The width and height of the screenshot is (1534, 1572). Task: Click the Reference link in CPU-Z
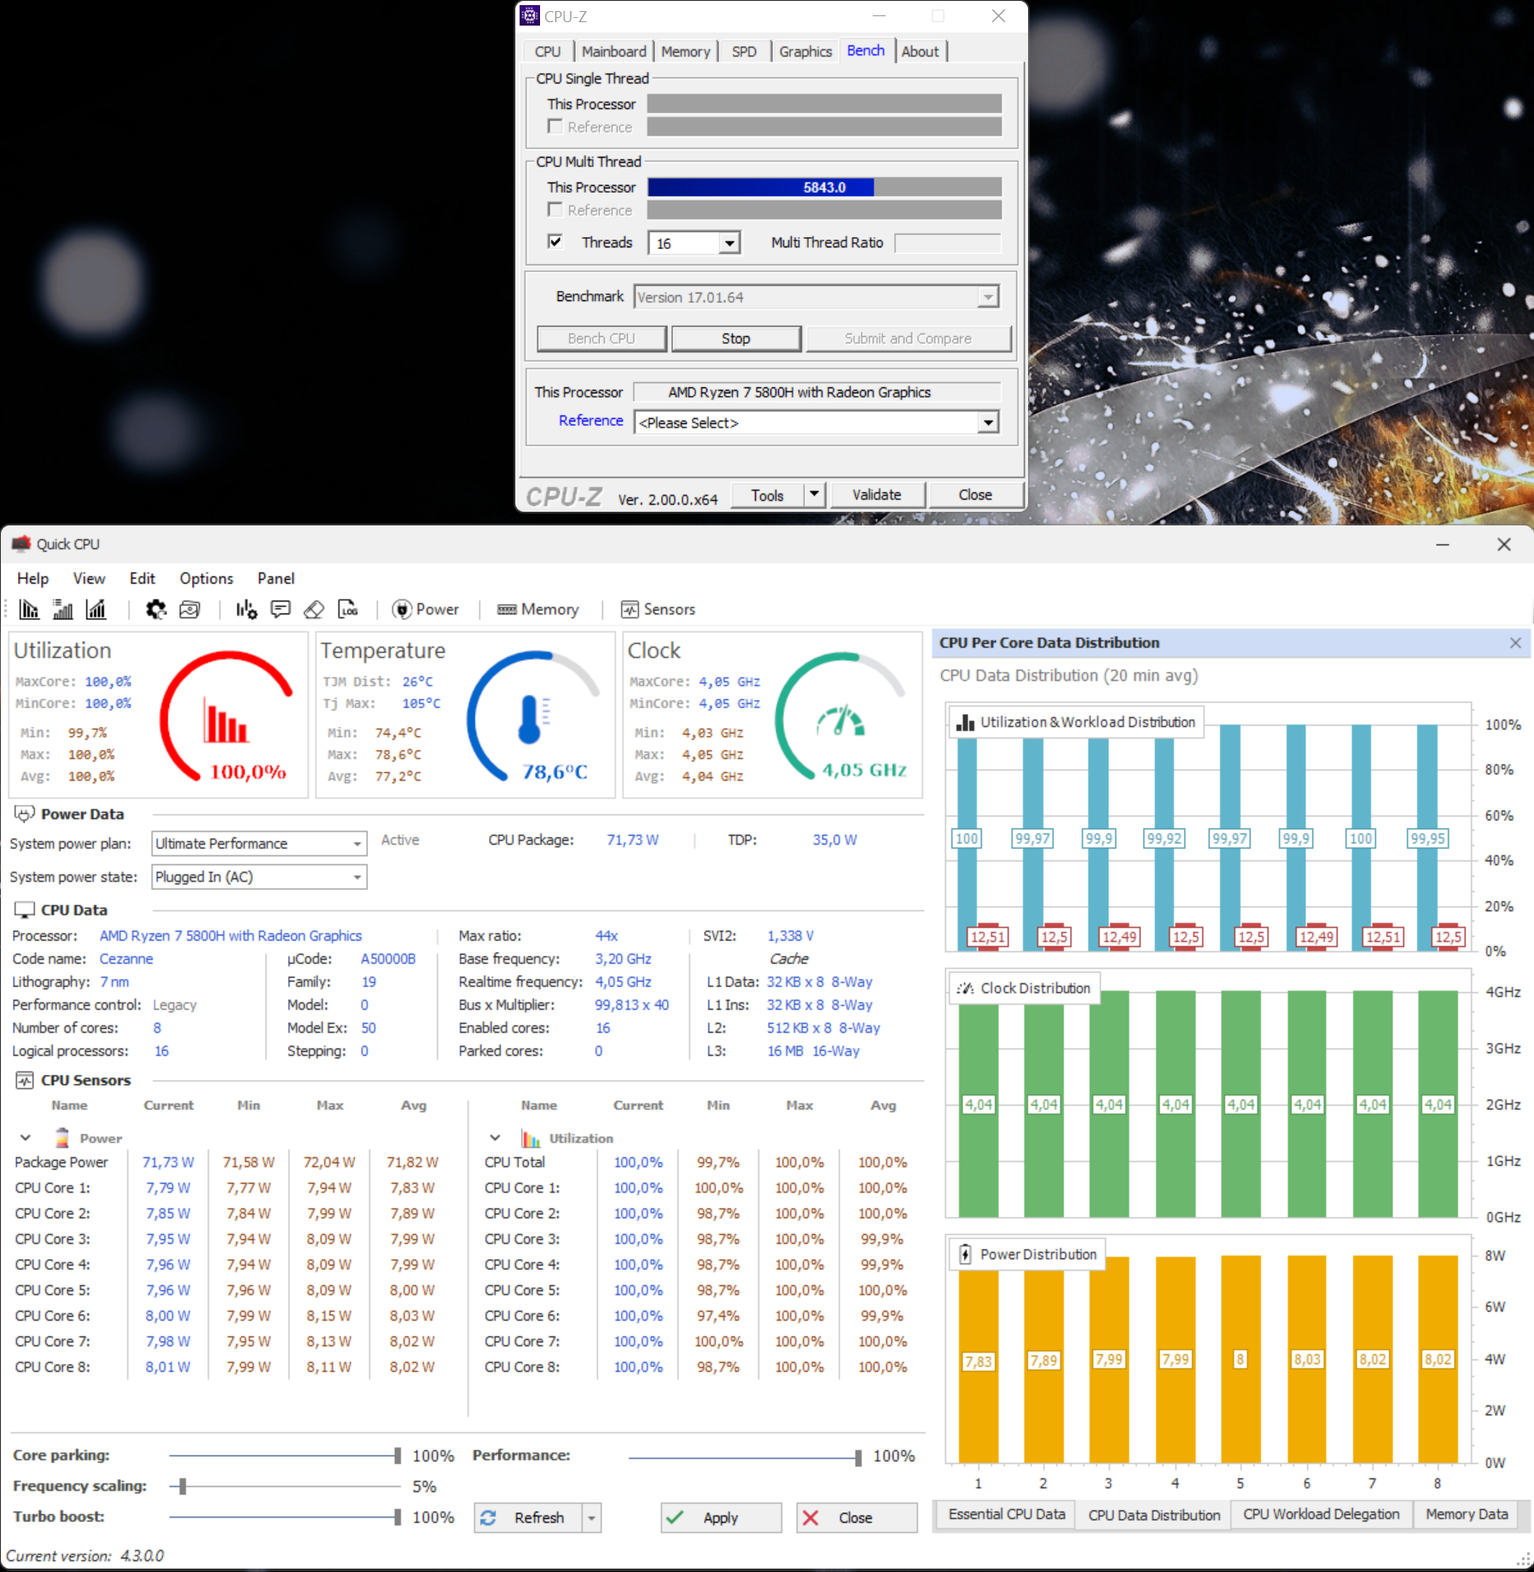pyautogui.click(x=590, y=421)
